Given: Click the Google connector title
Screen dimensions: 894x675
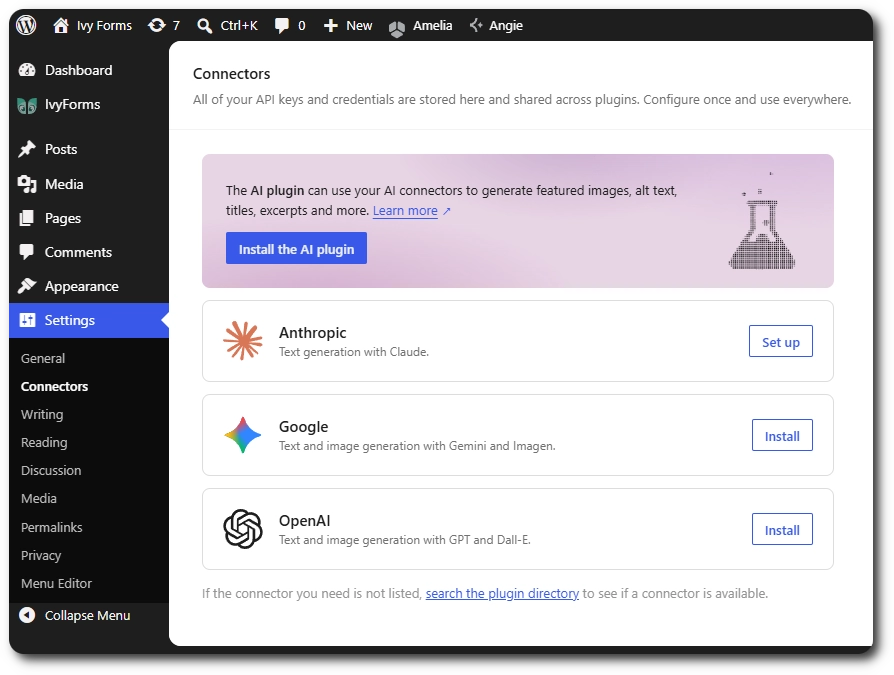Looking at the screenshot, I should pos(303,426).
